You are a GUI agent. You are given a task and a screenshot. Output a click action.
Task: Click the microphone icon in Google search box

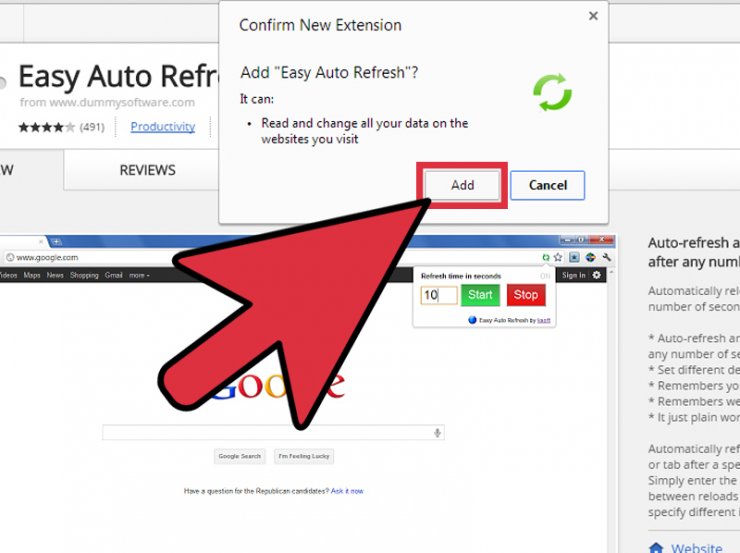(437, 433)
